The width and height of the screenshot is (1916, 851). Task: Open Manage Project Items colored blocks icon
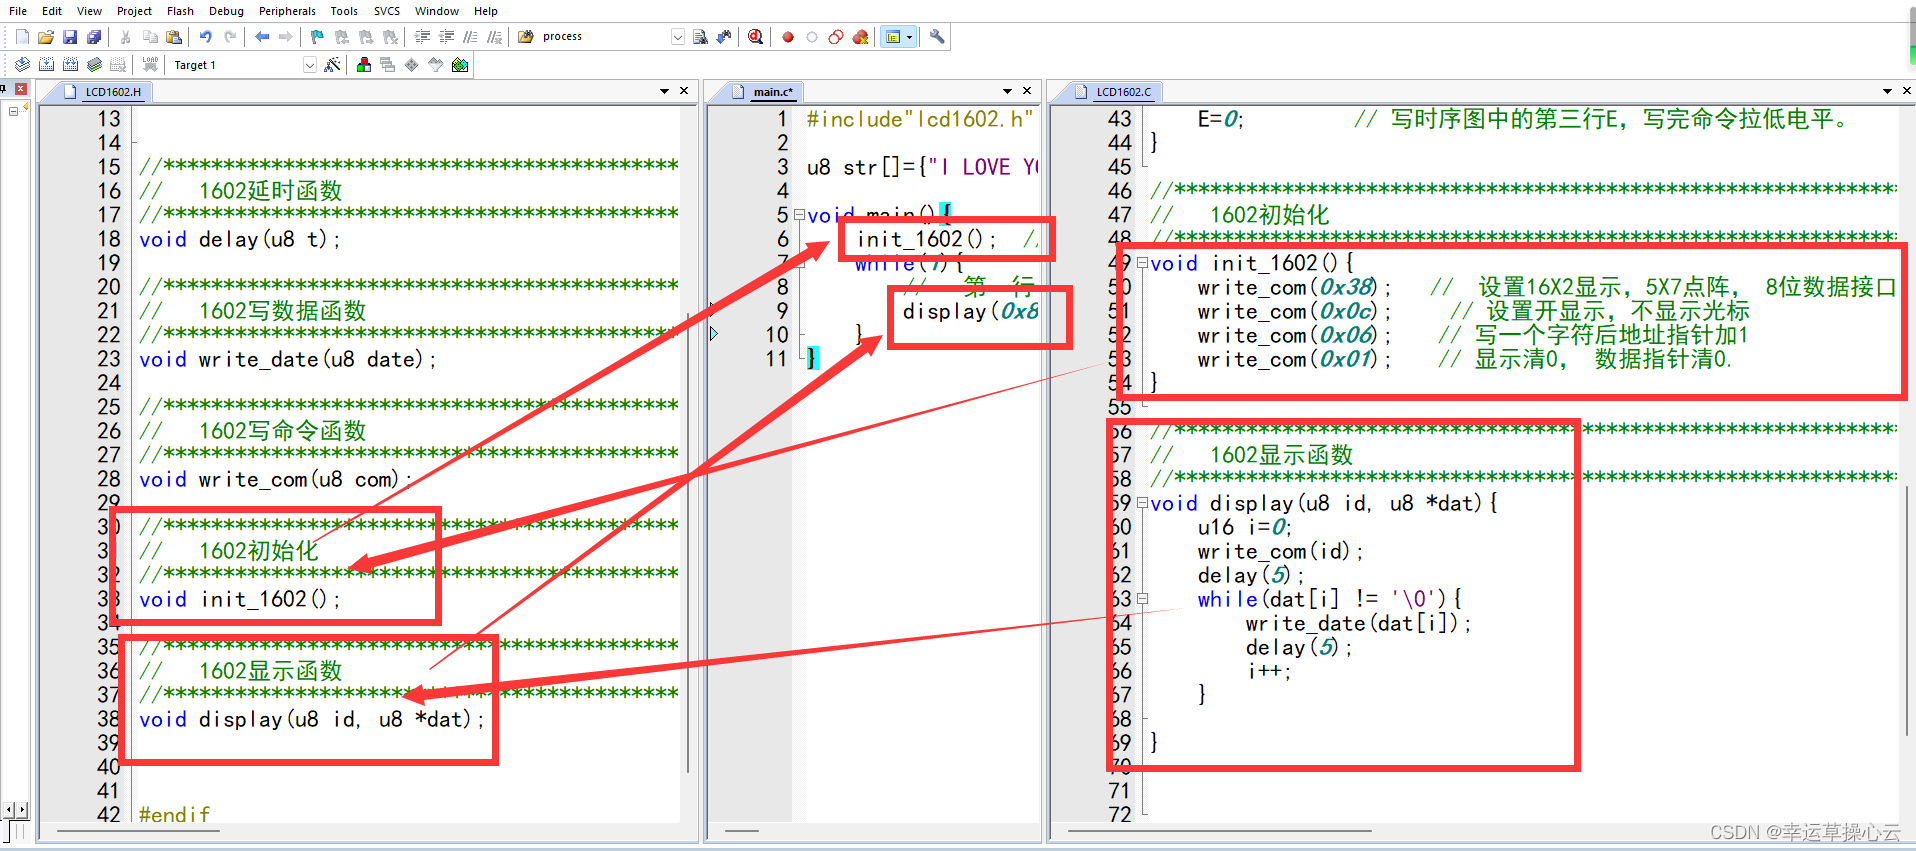tap(364, 65)
